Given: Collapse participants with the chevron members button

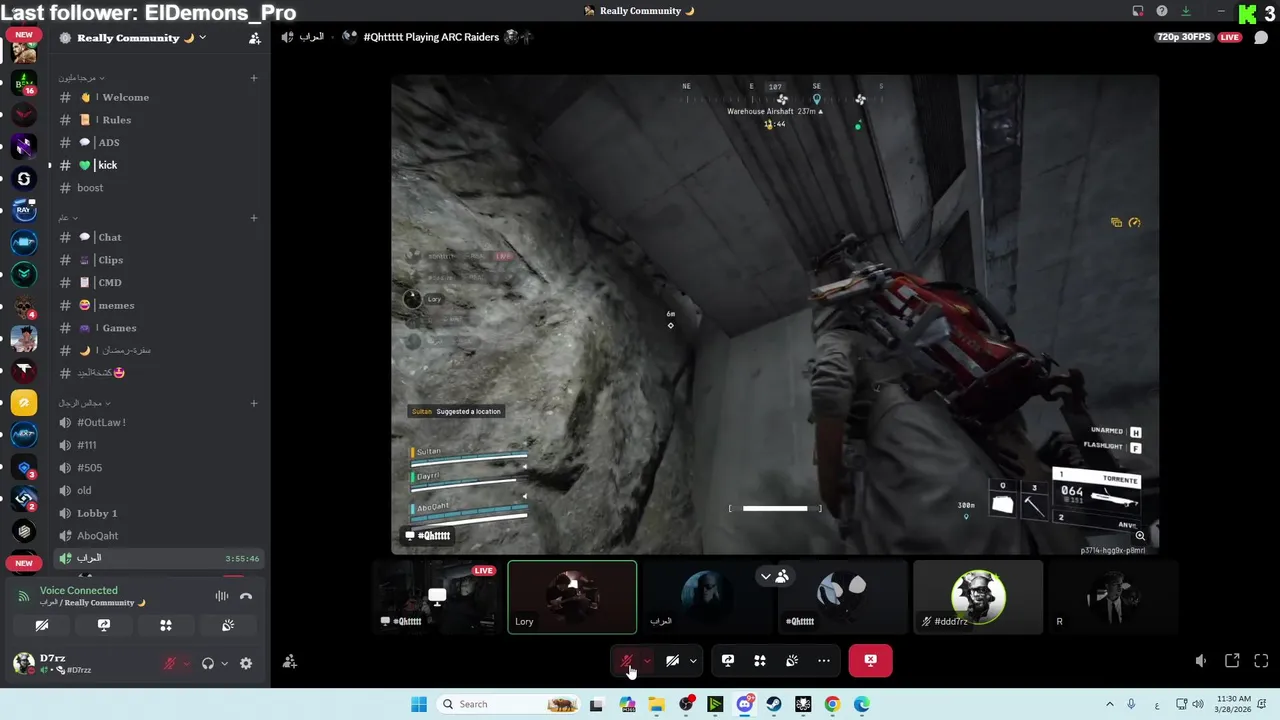Looking at the screenshot, I should pyautogui.click(x=774, y=576).
